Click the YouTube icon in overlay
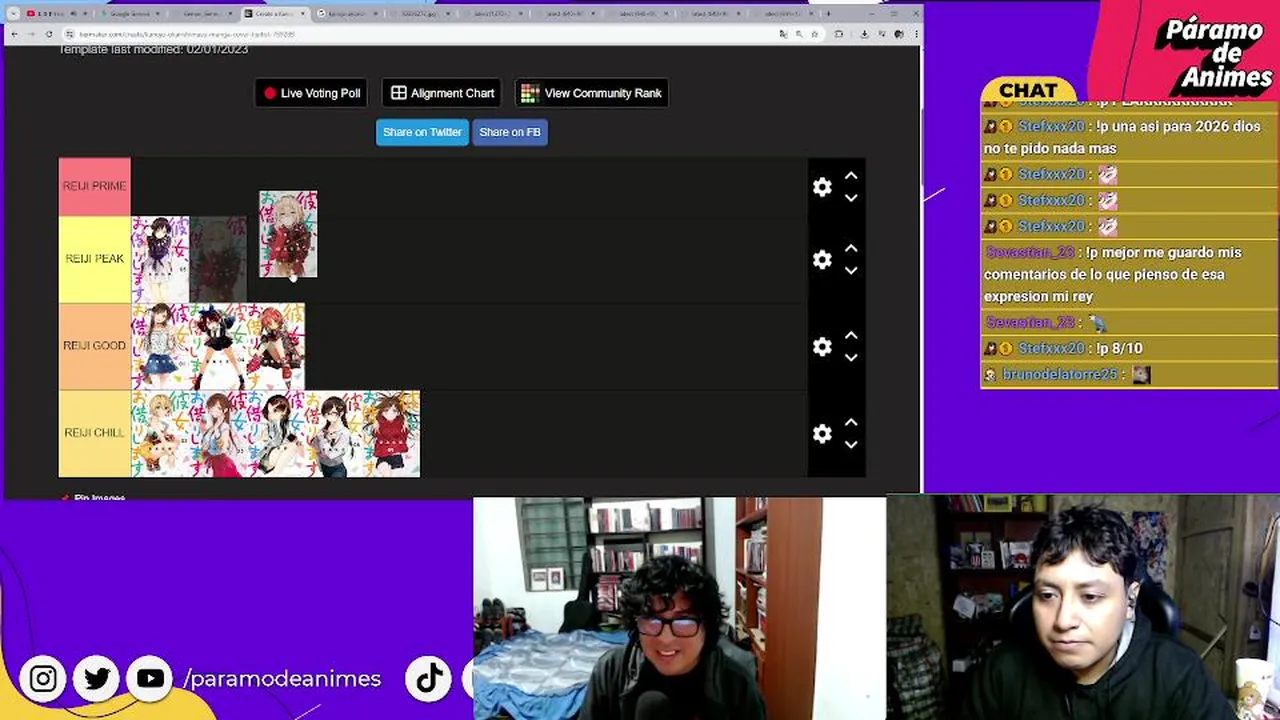The image size is (1280, 720). pyautogui.click(x=151, y=679)
